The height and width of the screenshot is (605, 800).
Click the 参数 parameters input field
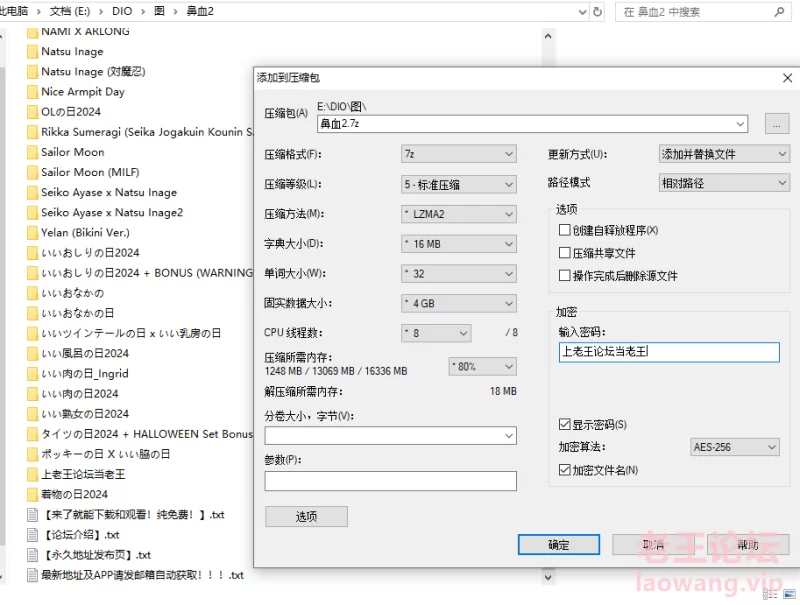click(390, 481)
